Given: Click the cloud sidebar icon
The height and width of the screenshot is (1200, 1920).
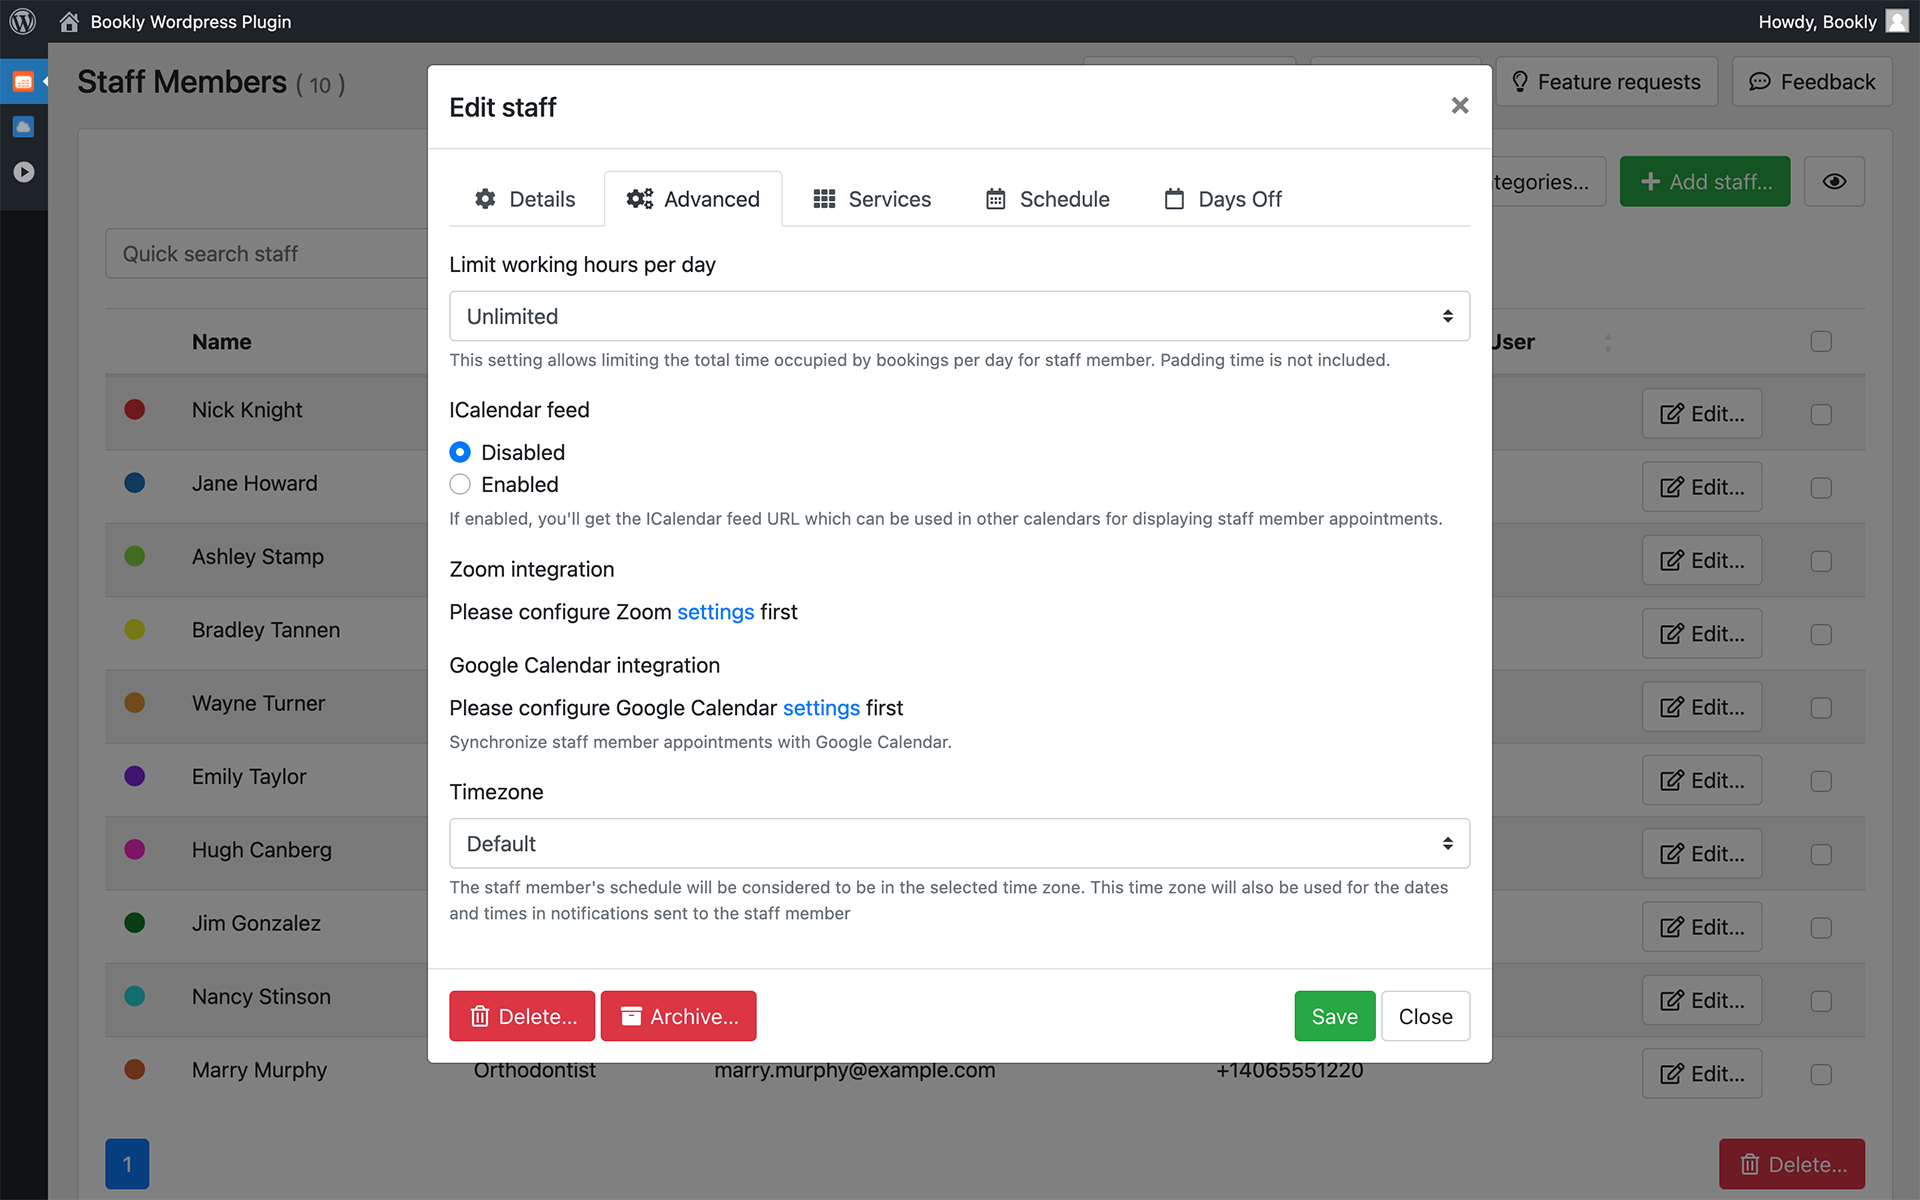Looking at the screenshot, I should (x=23, y=127).
